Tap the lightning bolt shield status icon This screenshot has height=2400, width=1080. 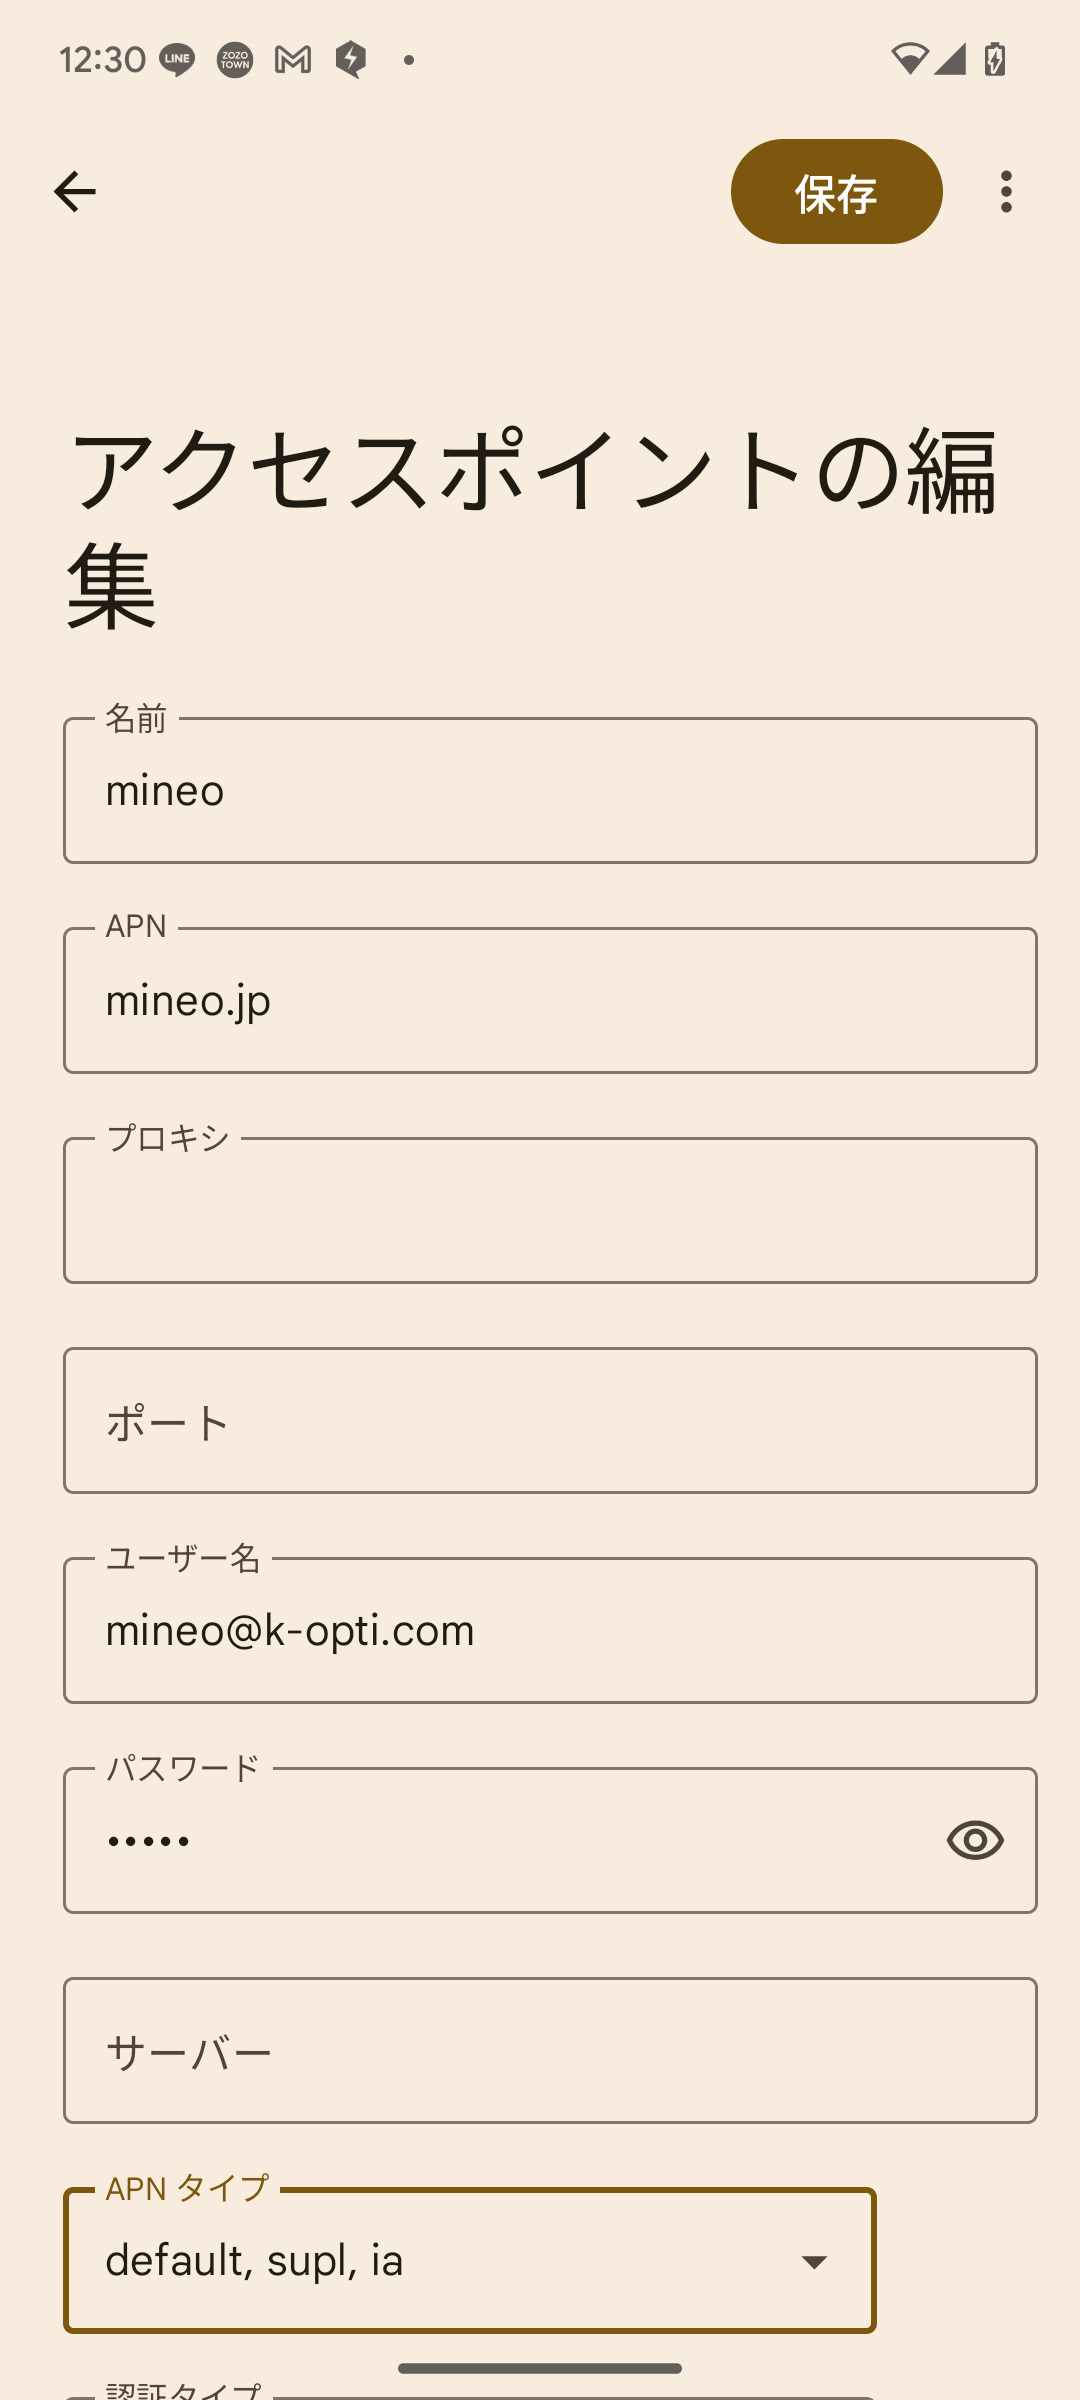click(x=351, y=60)
